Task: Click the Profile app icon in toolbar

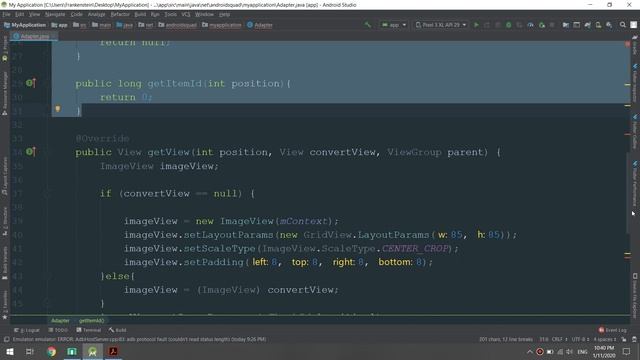Action: [x=530, y=25]
